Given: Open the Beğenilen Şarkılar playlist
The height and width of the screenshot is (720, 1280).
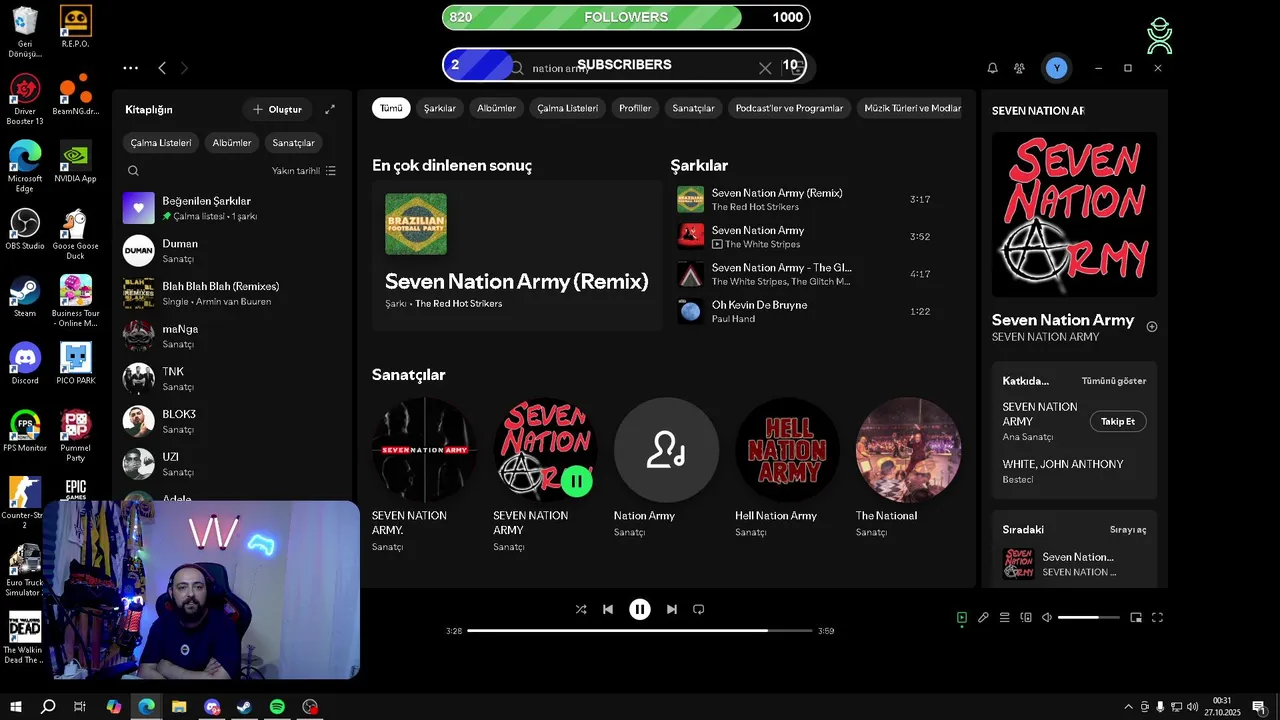Looking at the screenshot, I should click(232, 208).
